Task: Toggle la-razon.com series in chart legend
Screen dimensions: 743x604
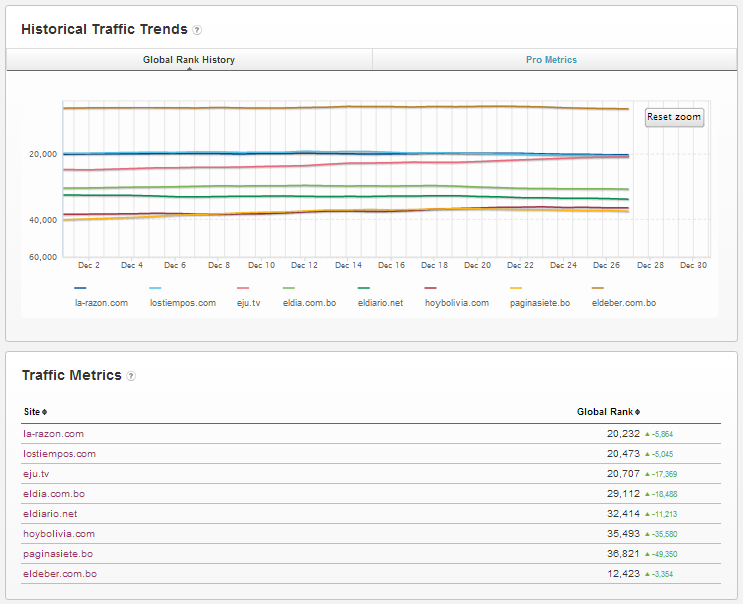Action: point(101,302)
